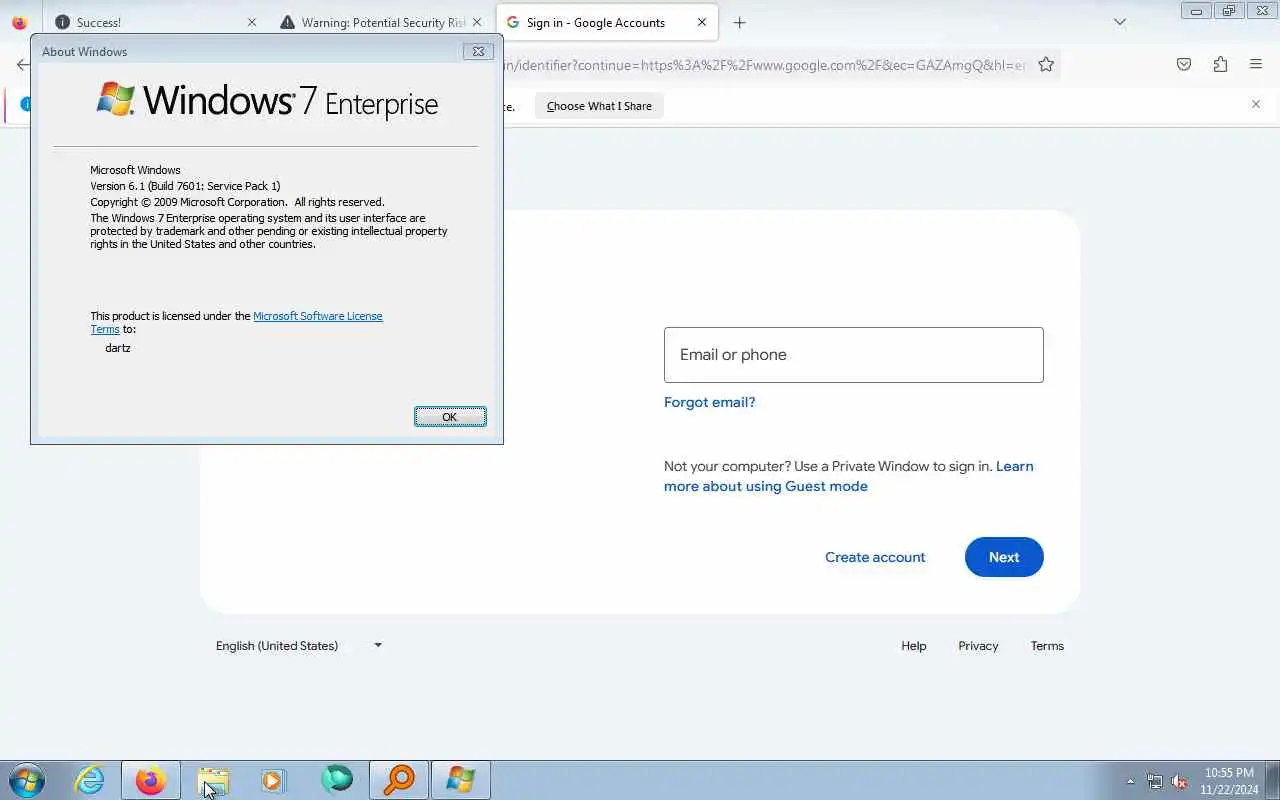Click the Firefox back arrow button
1280x800 pixels.
(22, 64)
